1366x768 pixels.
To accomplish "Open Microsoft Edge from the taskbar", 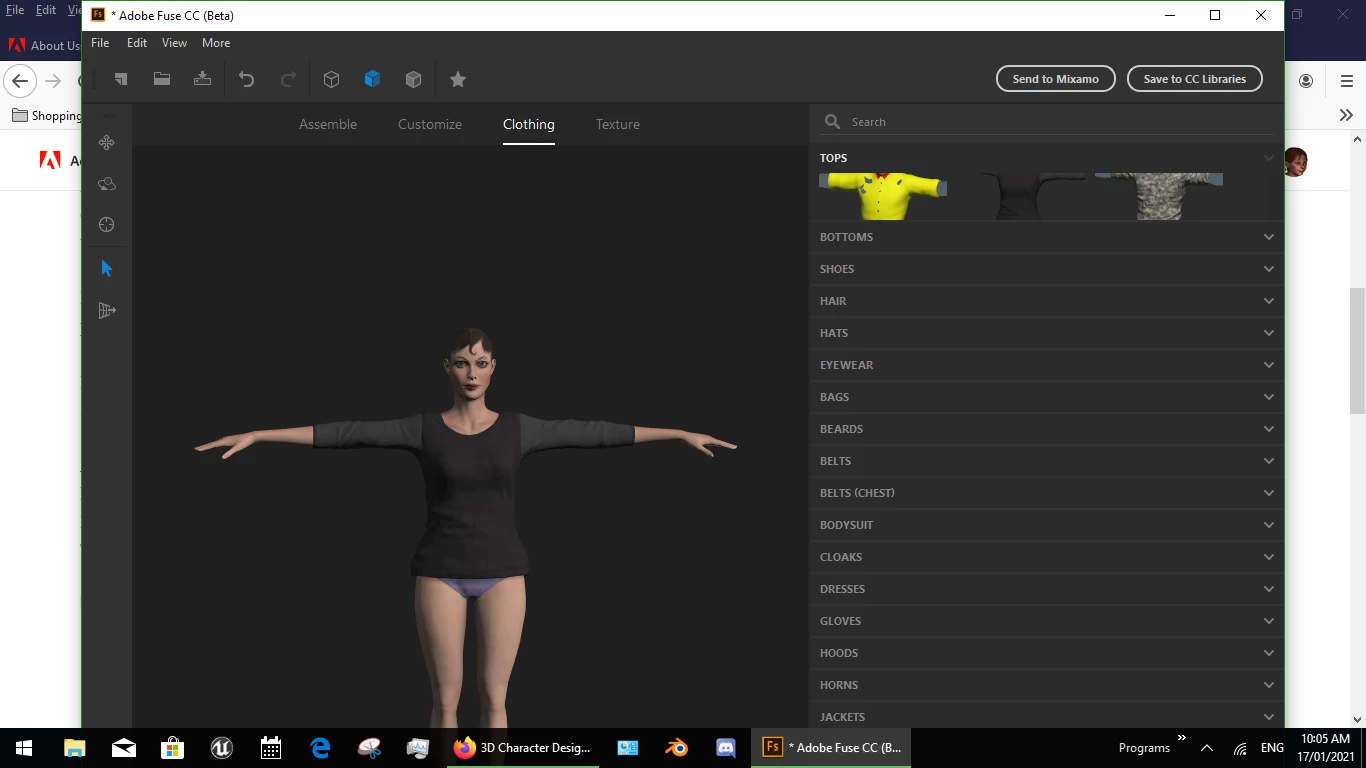I will [x=320, y=747].
